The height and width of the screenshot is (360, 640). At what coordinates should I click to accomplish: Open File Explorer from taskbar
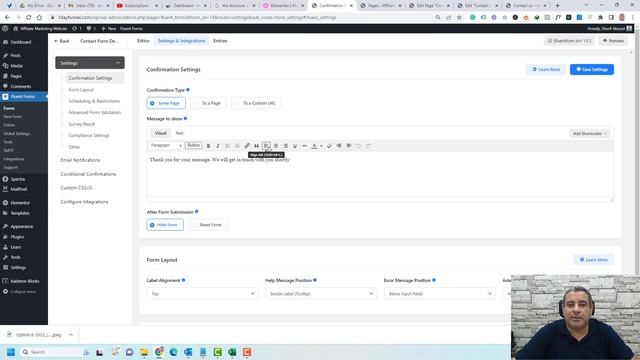144,352
